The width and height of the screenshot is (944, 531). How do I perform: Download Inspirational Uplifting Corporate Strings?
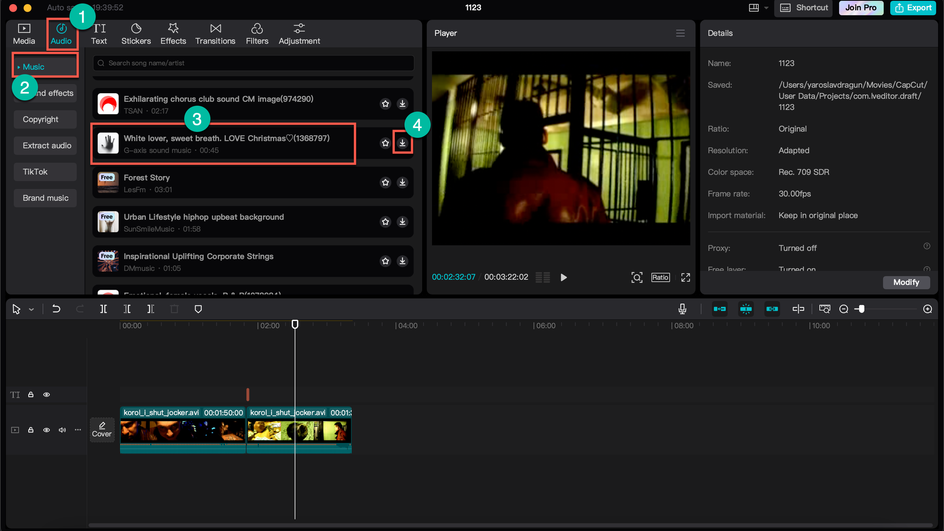pos(403,261)
